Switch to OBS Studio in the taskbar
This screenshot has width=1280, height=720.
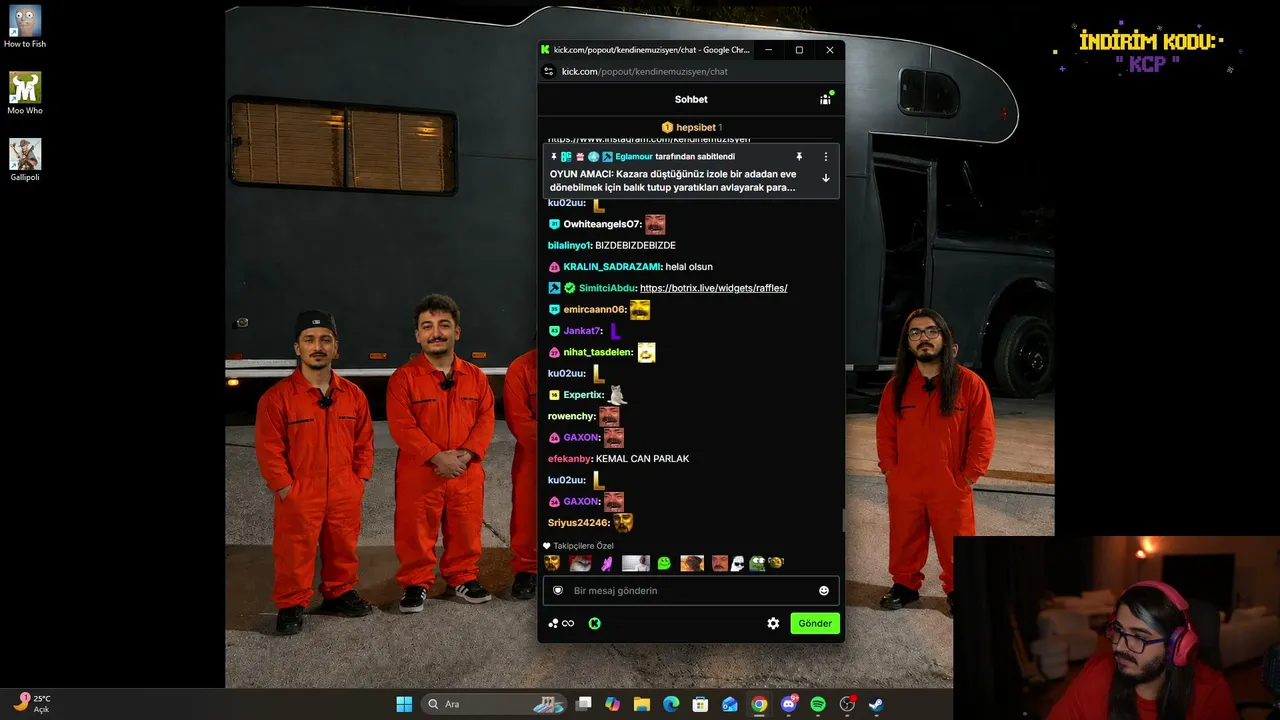(847, 704)
